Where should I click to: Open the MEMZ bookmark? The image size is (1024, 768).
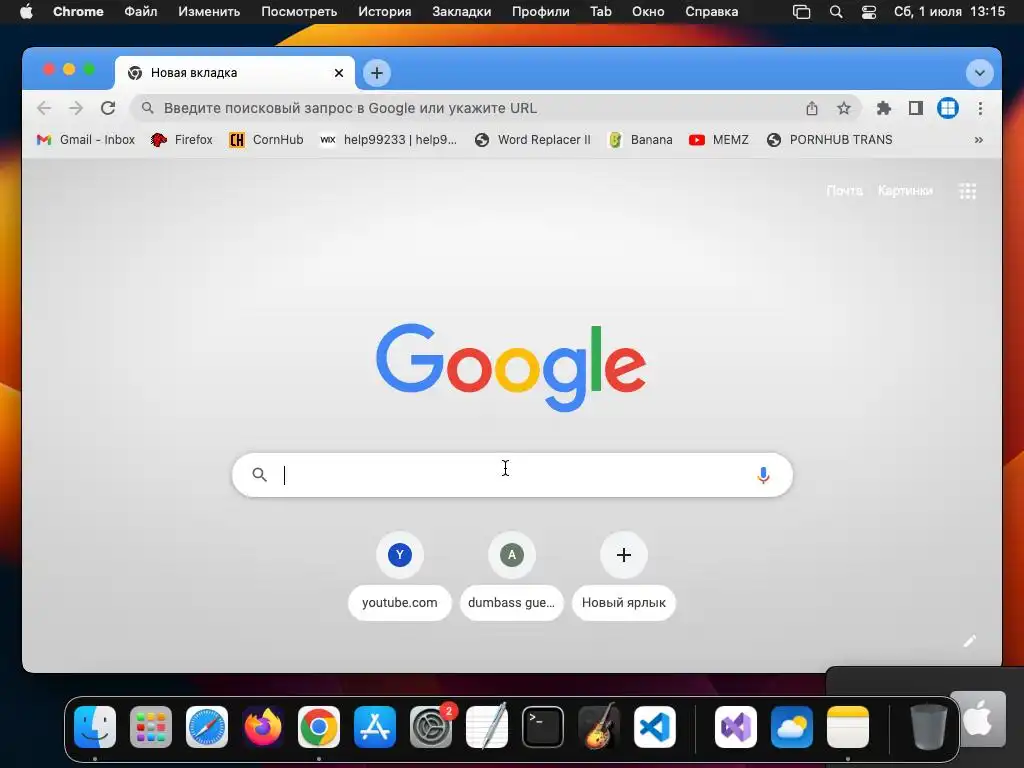(x=718, y=140)
